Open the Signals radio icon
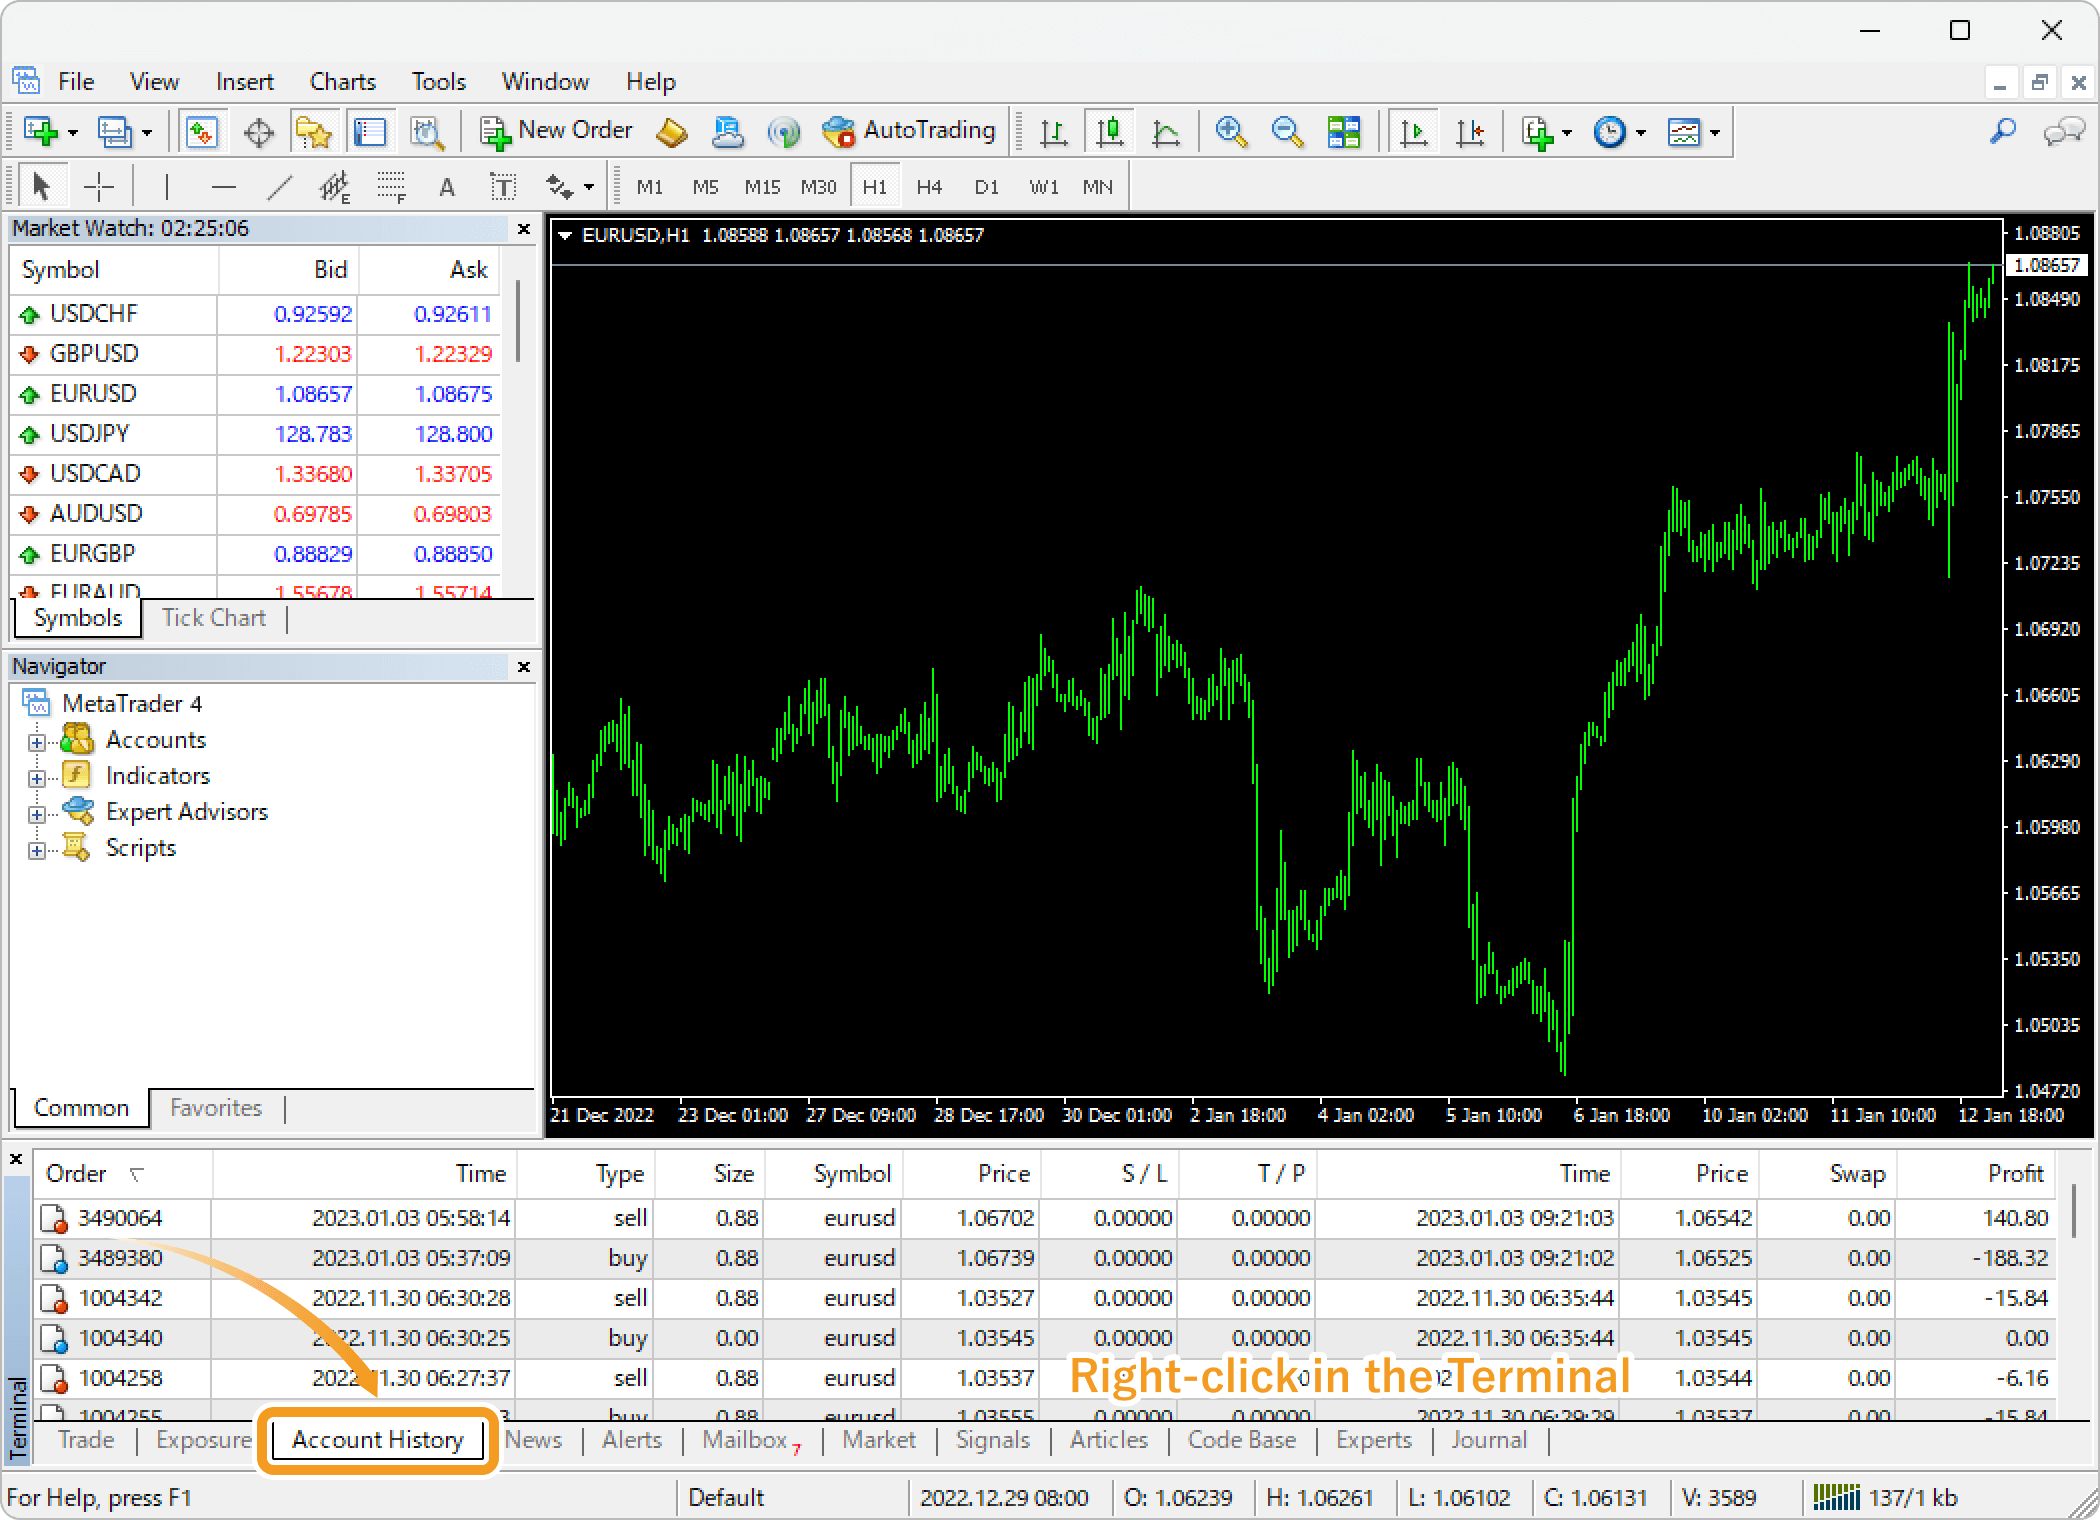Image resolution: width=2100 pixels, height=1520 pixels. point(784,132)
